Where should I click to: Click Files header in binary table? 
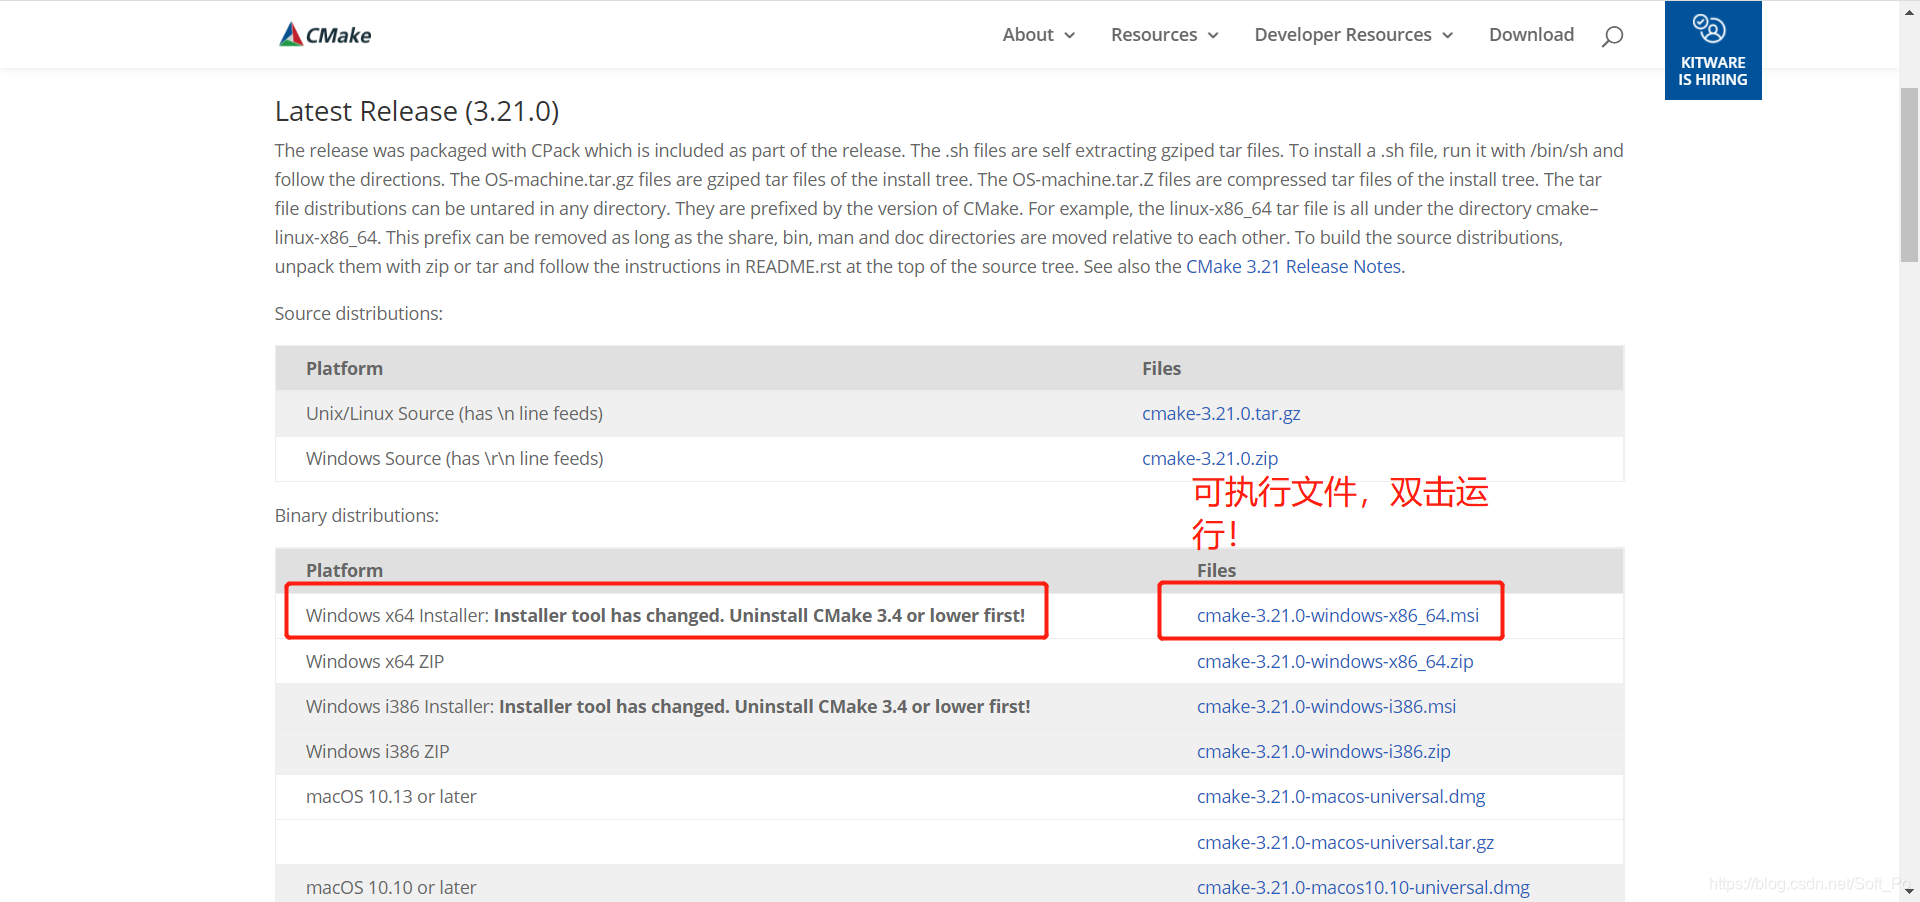click(x=1216, y=571)
